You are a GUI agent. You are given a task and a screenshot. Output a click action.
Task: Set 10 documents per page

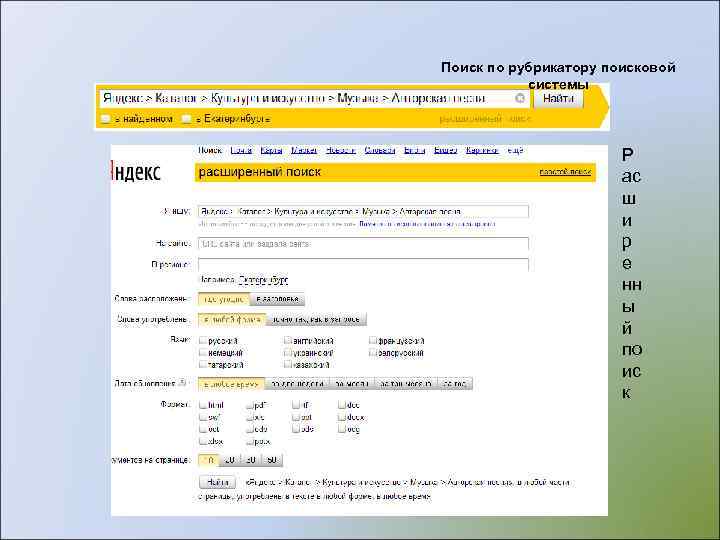209,460
